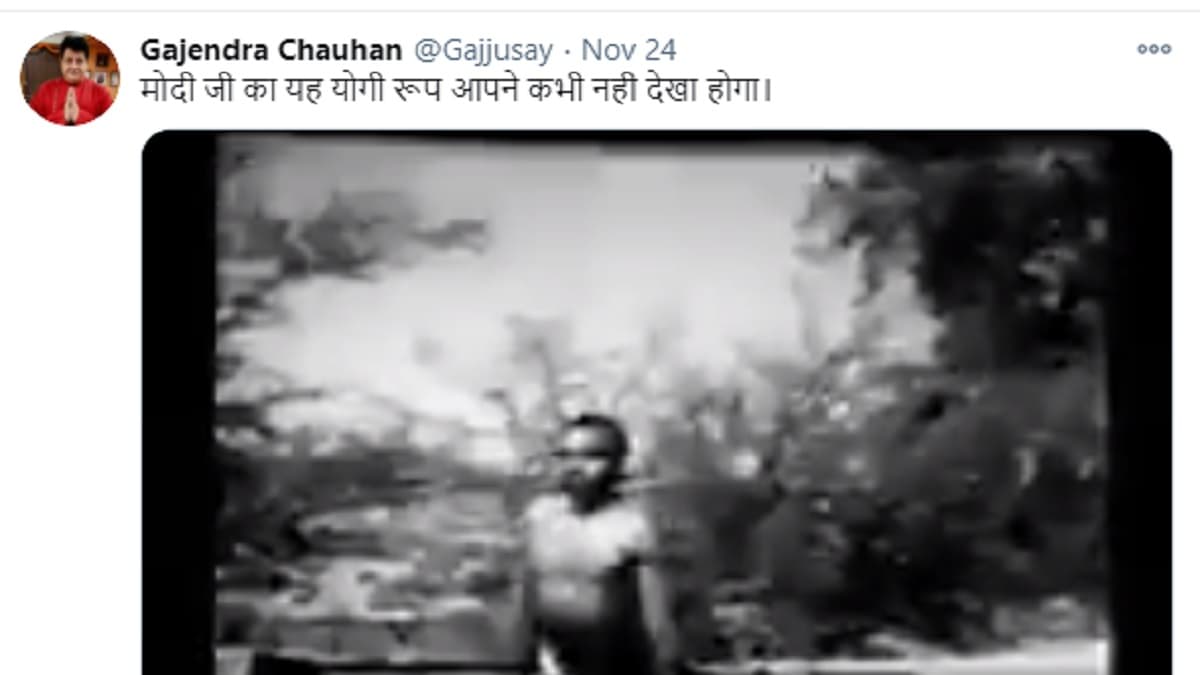Click the right black letterbox bar of video

[1139, 402]
